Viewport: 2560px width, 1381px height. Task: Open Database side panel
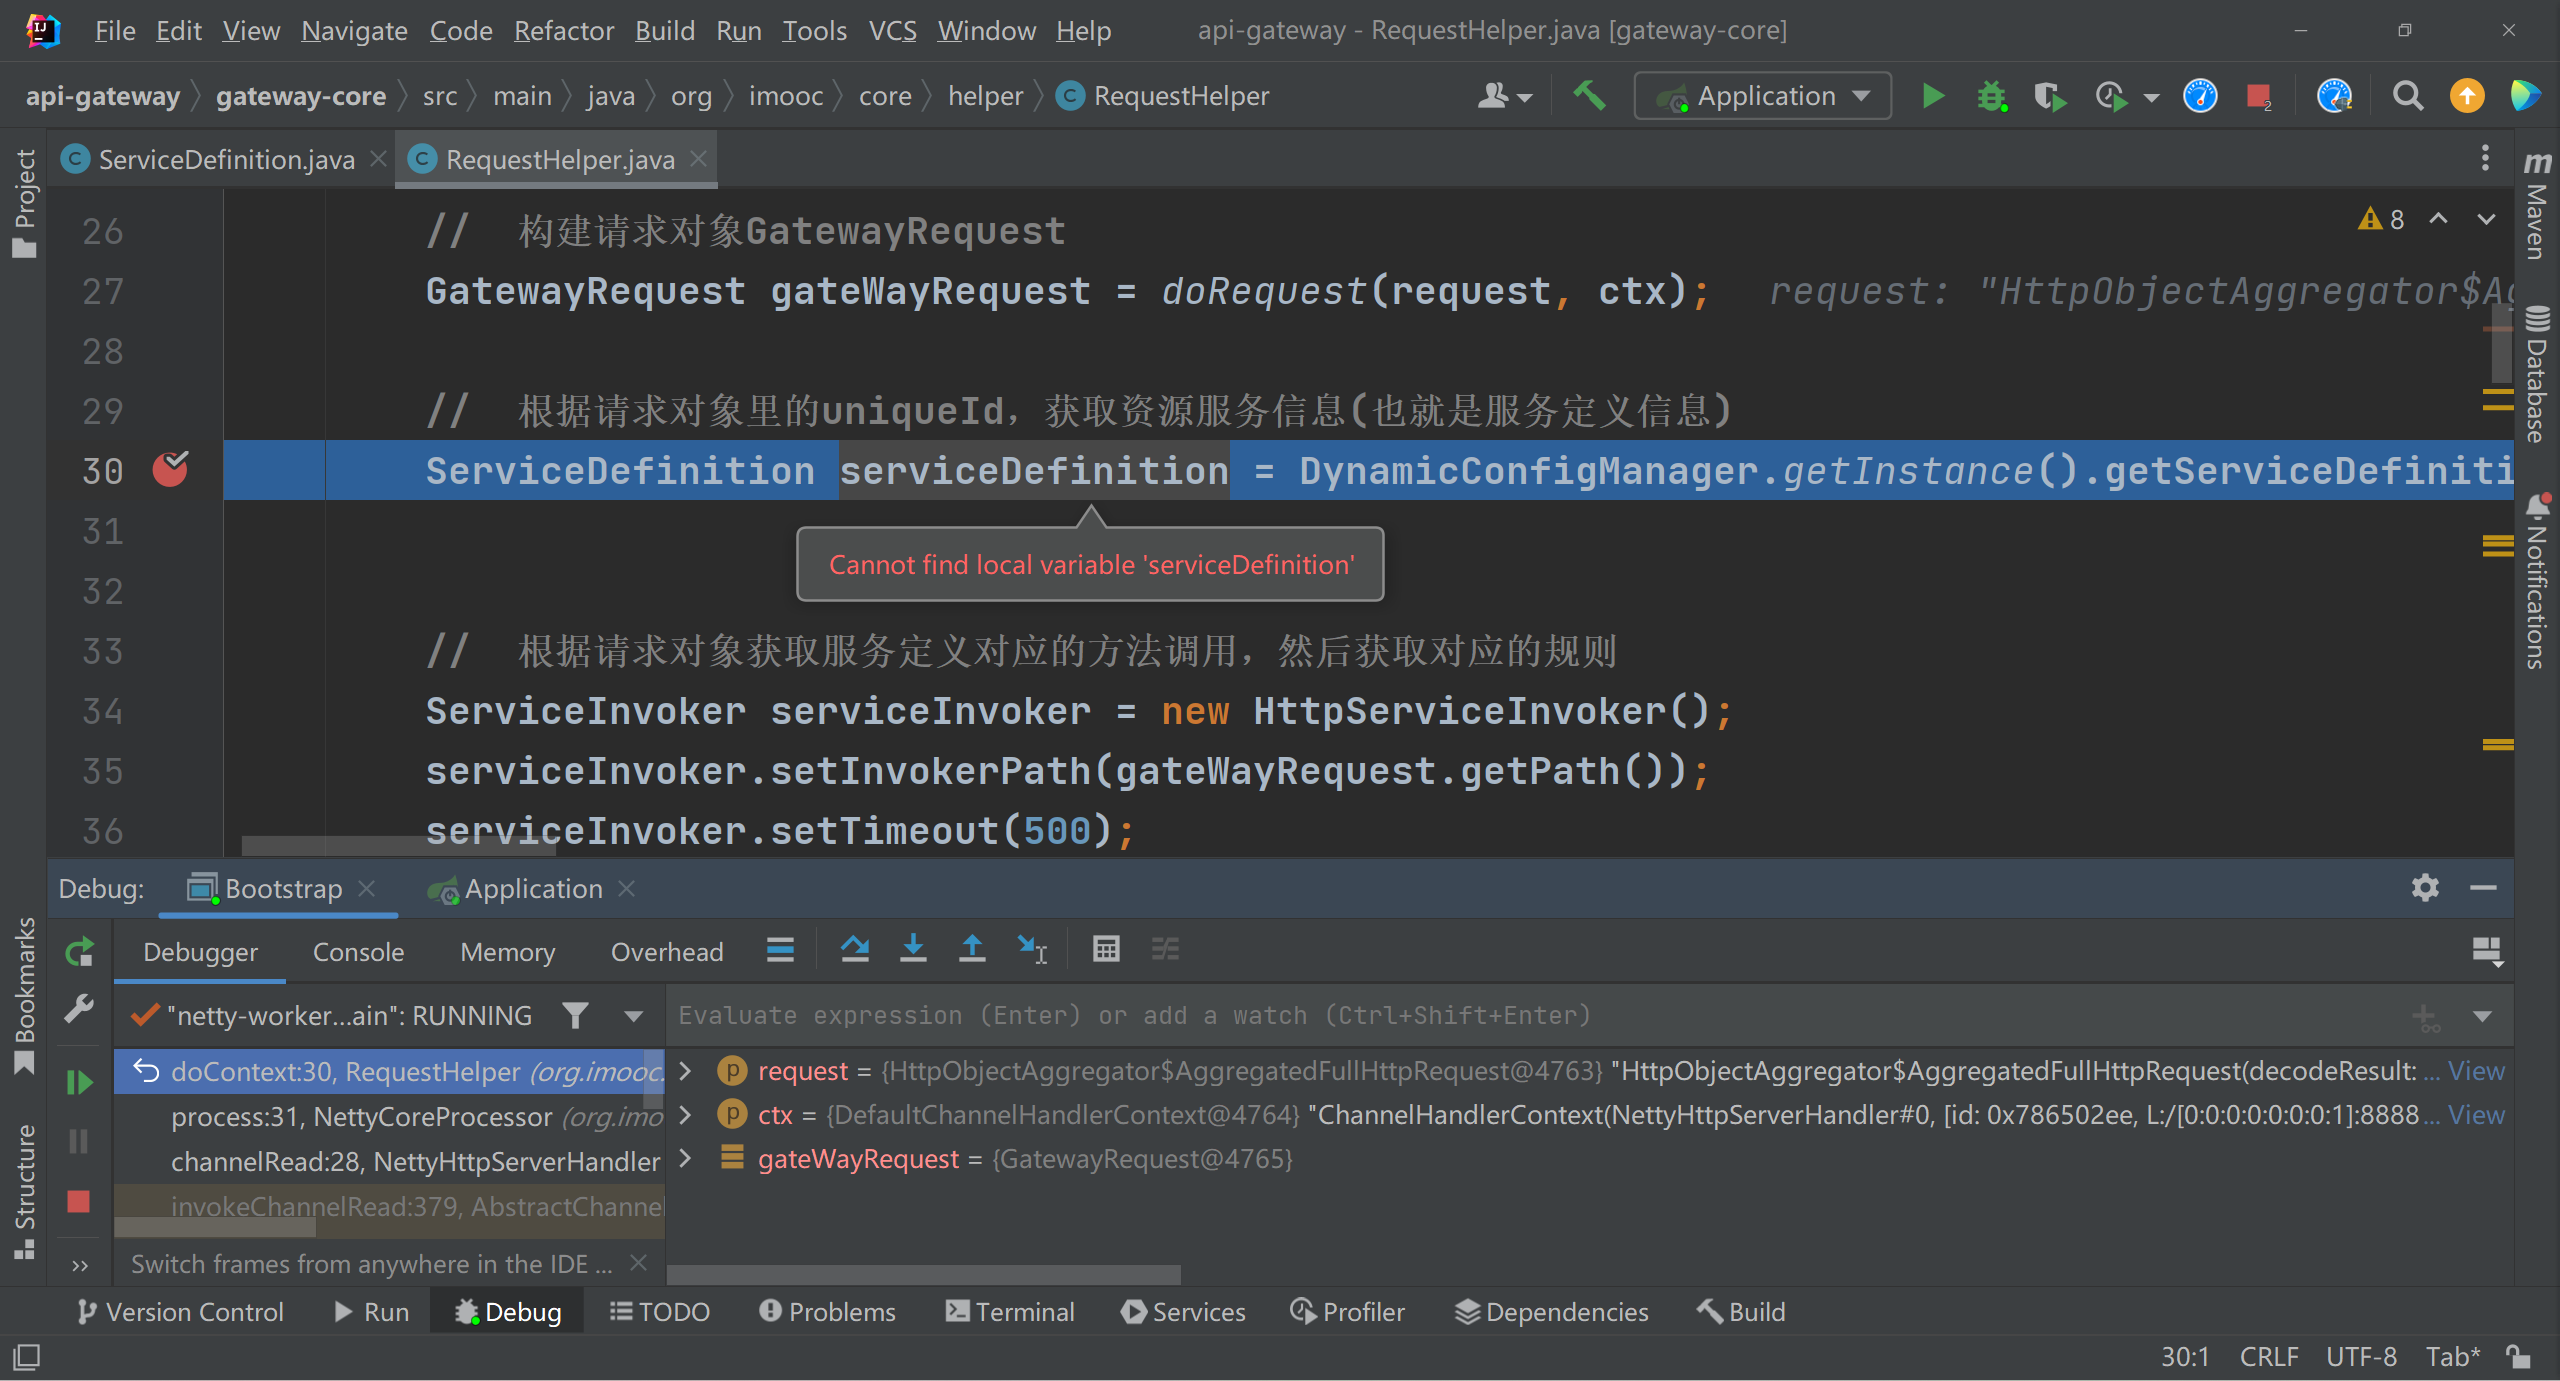coord(2537,373)
